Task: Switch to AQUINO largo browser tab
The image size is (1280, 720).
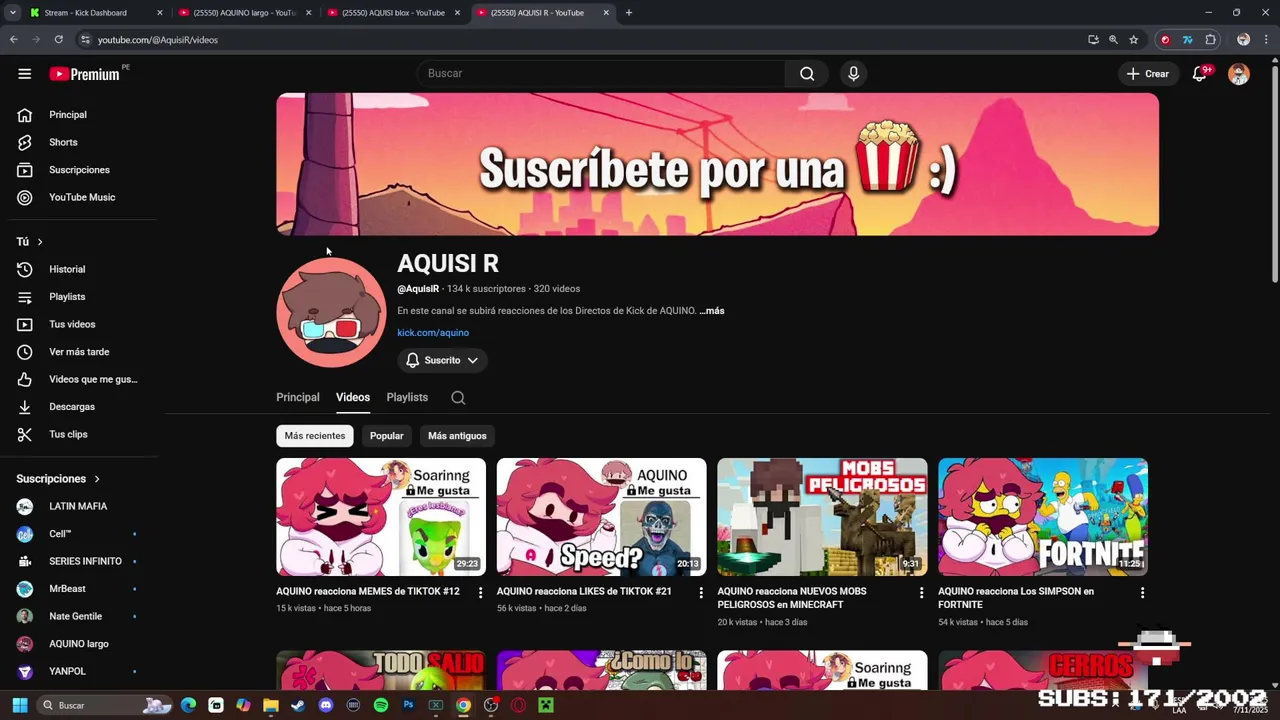Action: click(x=245, y=13)
